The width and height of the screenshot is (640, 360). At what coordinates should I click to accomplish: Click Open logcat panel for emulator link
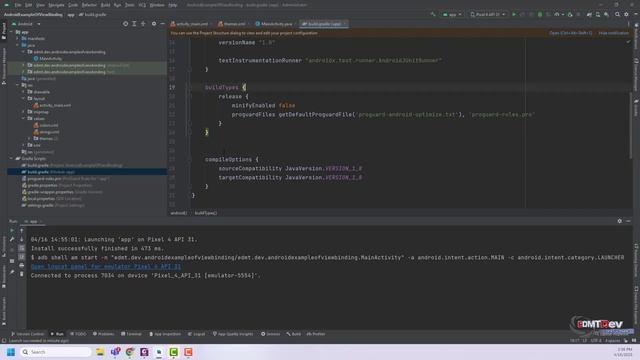click(x=106, y=267)
